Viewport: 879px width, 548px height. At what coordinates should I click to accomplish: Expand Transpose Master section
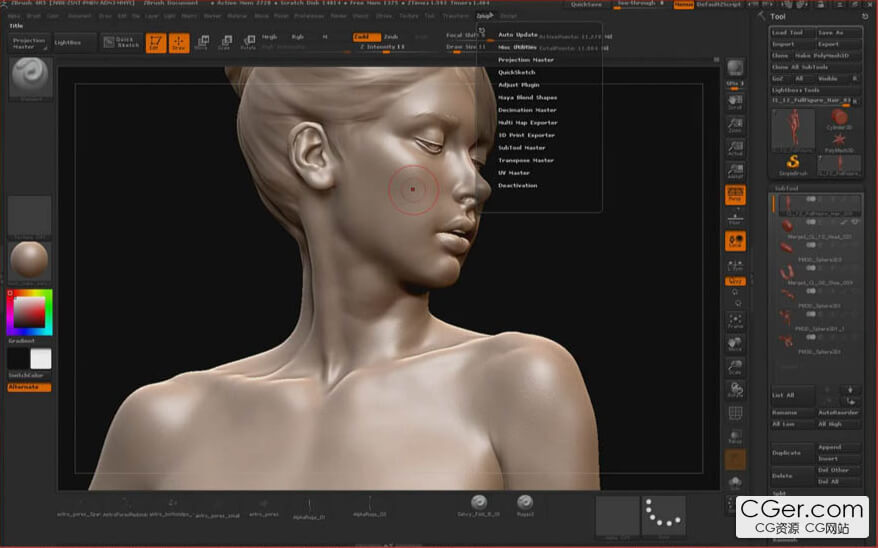pyautogui.click(x=526, y=160)
